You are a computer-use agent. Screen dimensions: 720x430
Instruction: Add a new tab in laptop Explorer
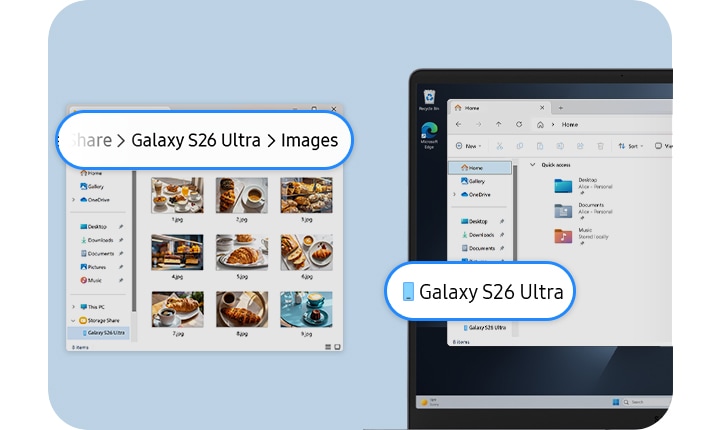[x=561, y=108]
